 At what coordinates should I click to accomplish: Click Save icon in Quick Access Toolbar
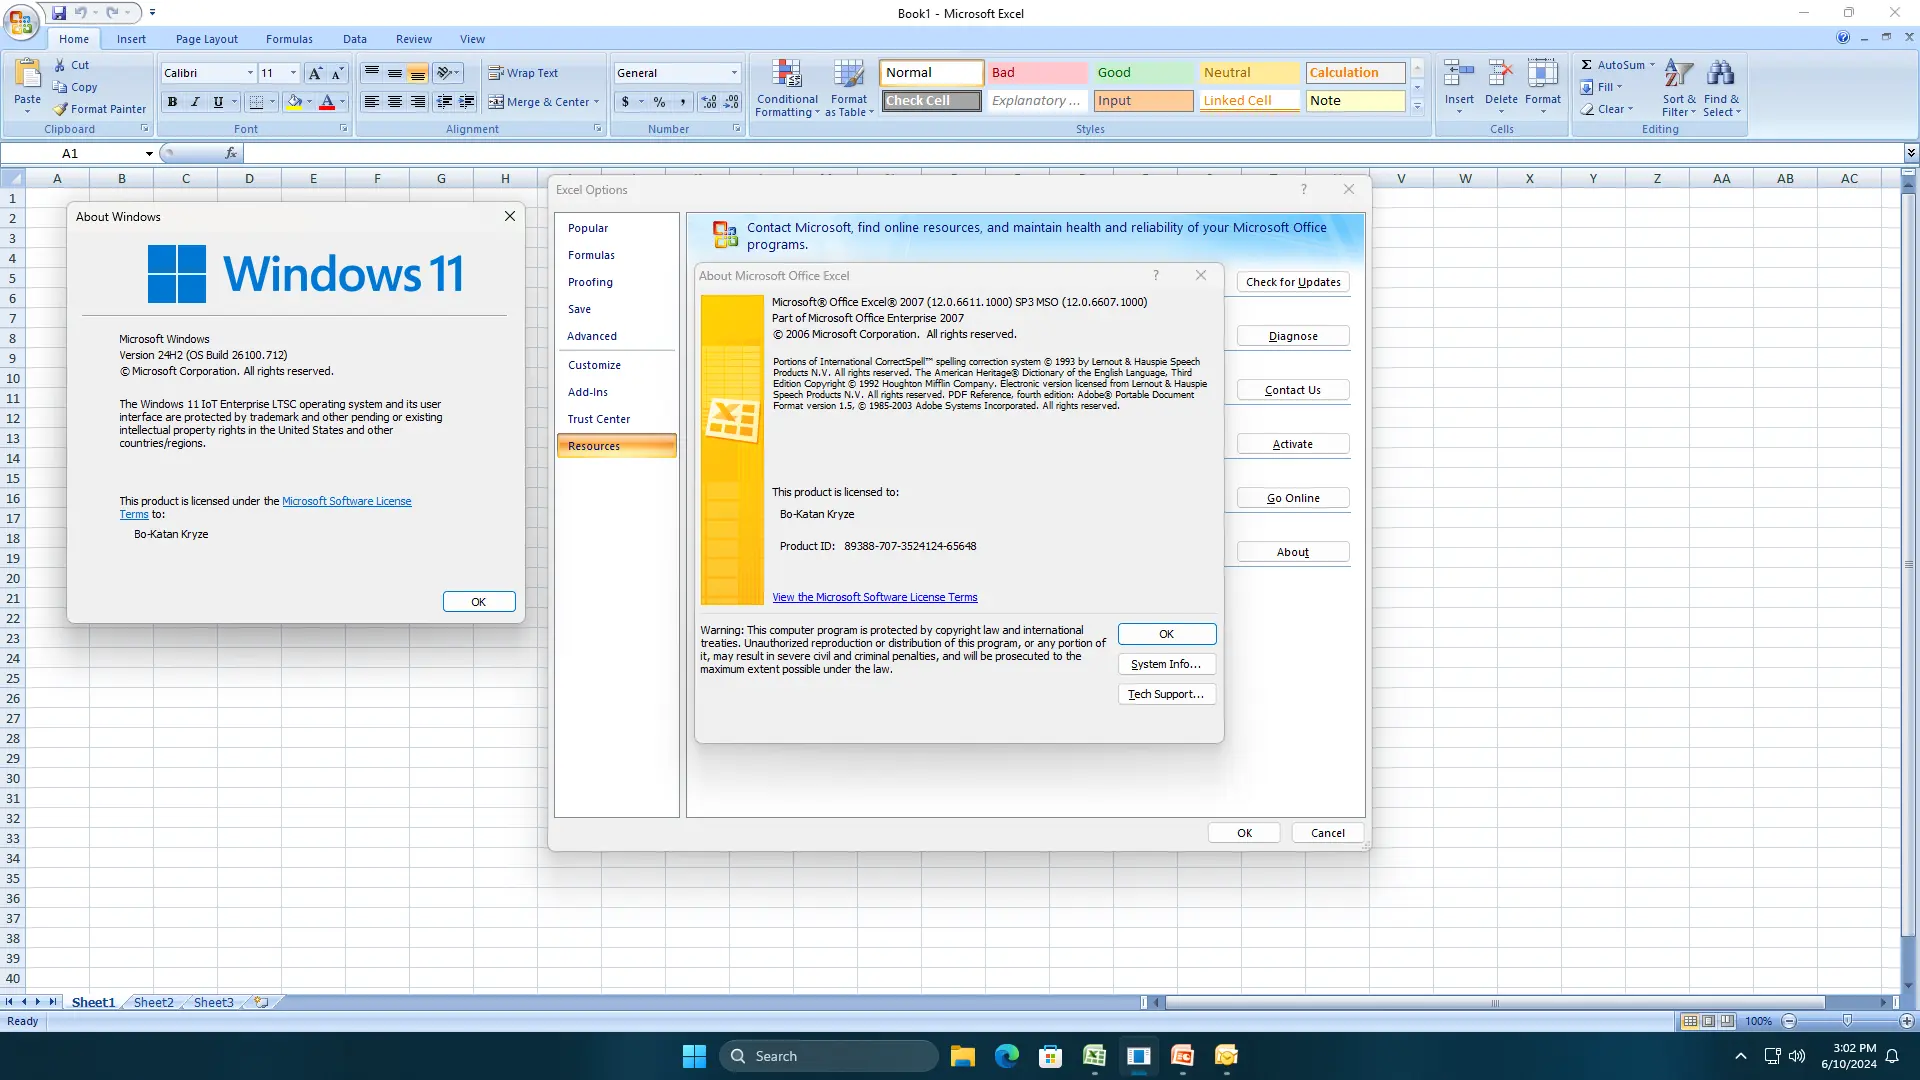click(x=59, y=13)
